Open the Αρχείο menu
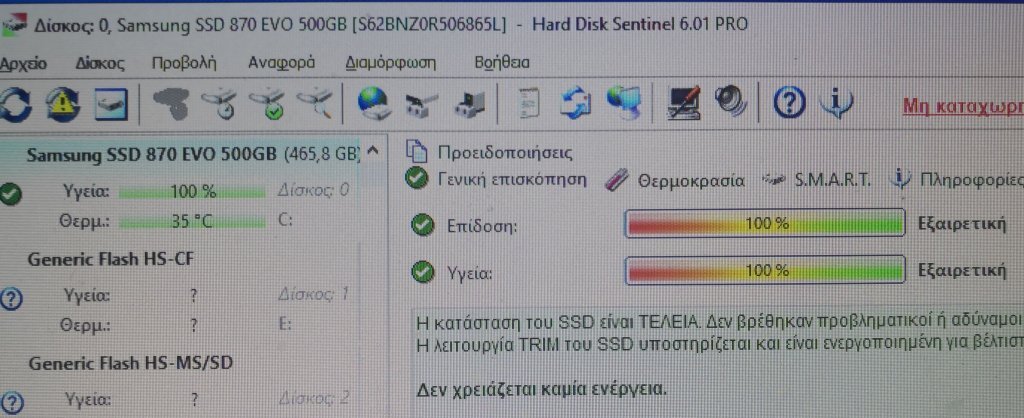The image size is (1024, 418). (24, 64)
